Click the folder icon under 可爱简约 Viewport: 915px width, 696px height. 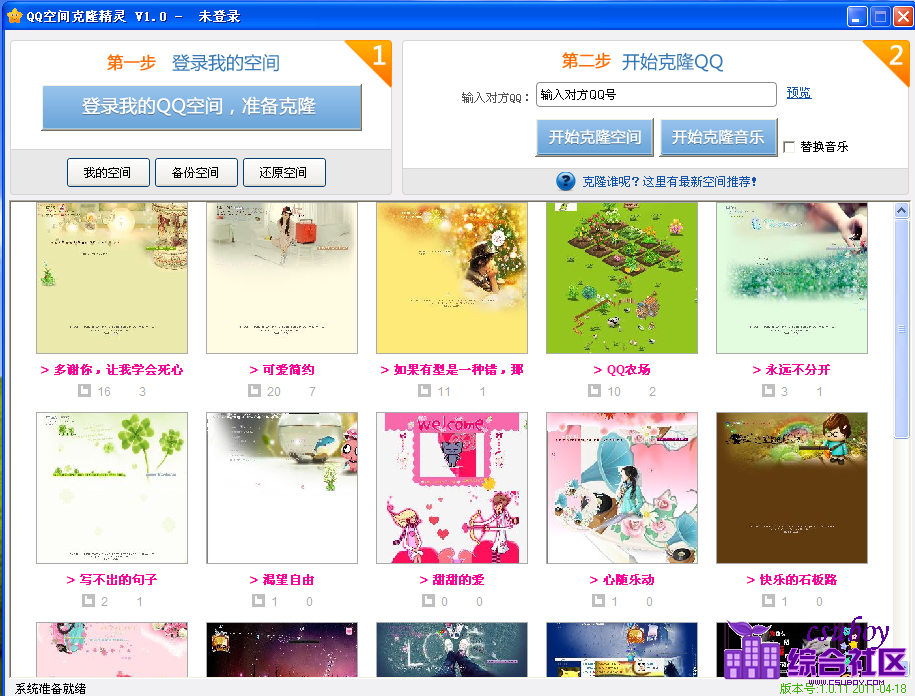[x=255, y=391]
